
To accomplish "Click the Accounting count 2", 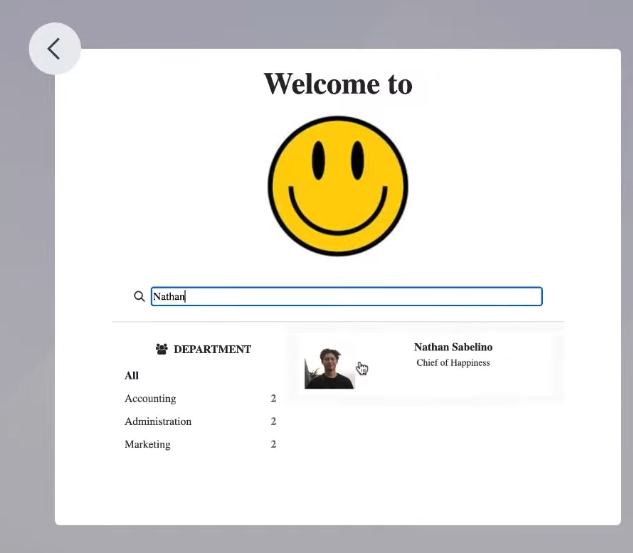I will tap(273, 398).
